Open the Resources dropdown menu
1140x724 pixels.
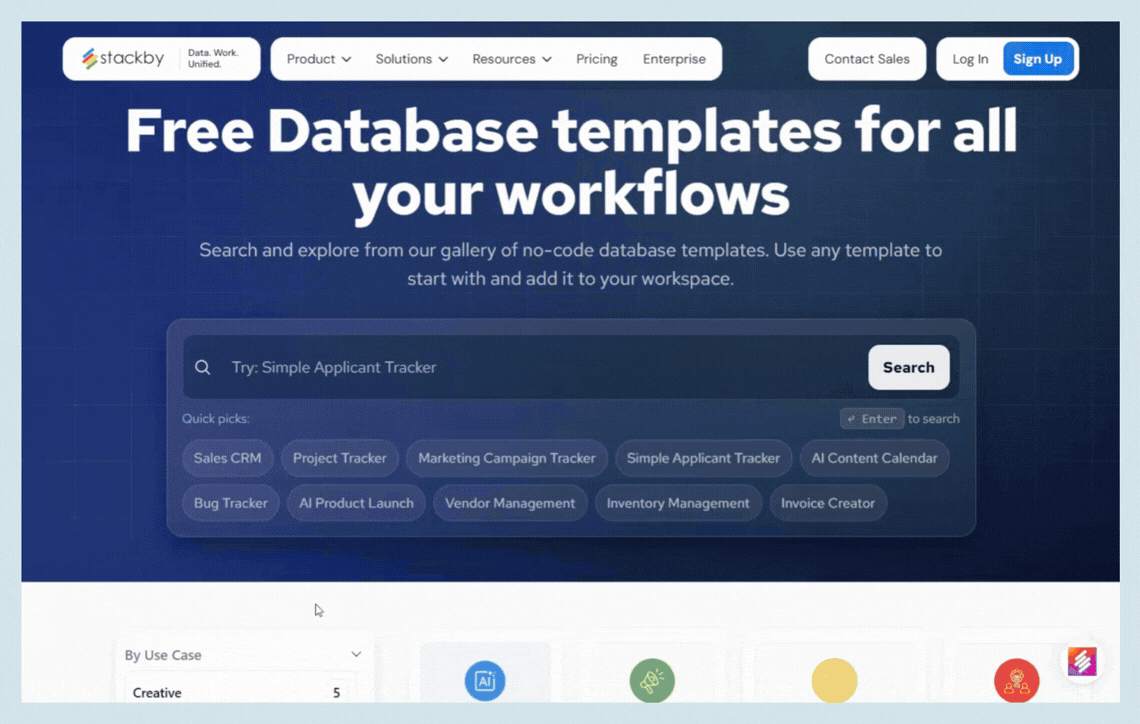click(x=511, y=59)
